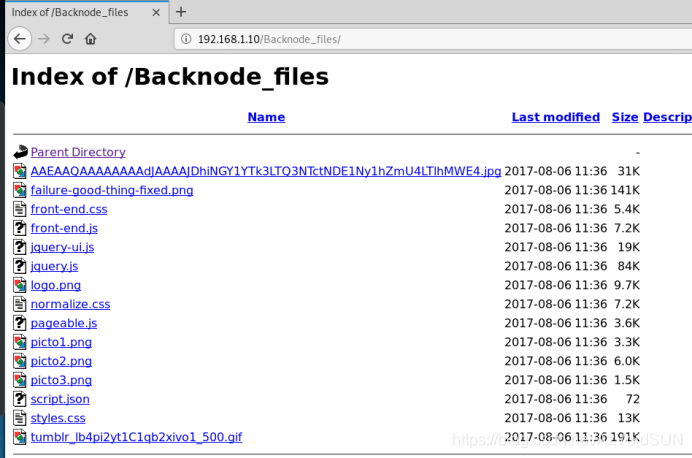Click the image icon beside failure-good-thing-fixed.png
Screen dimensions: 692x458
point(20,190)
